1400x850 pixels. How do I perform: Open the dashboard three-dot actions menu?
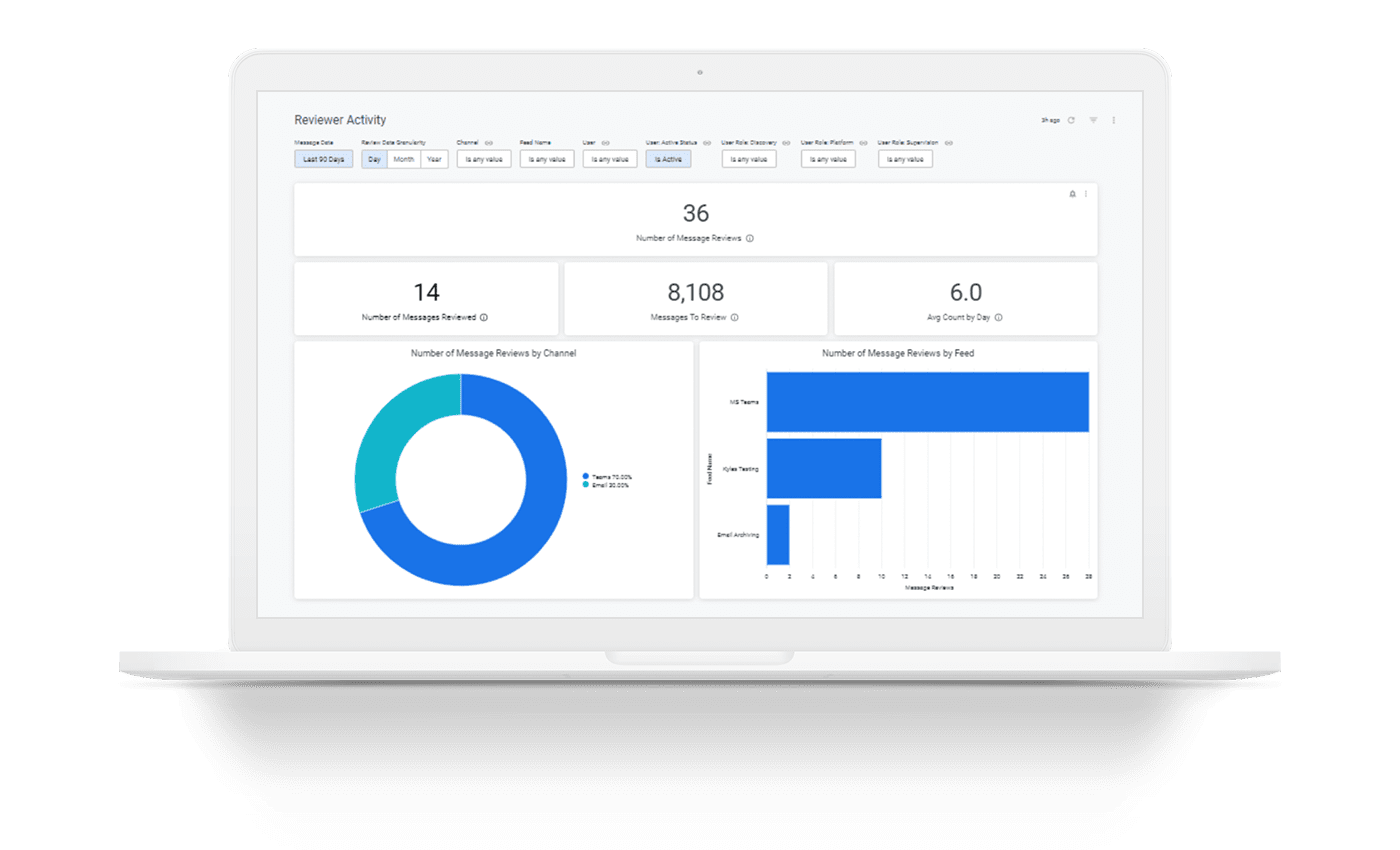[x=1112, y=120]
